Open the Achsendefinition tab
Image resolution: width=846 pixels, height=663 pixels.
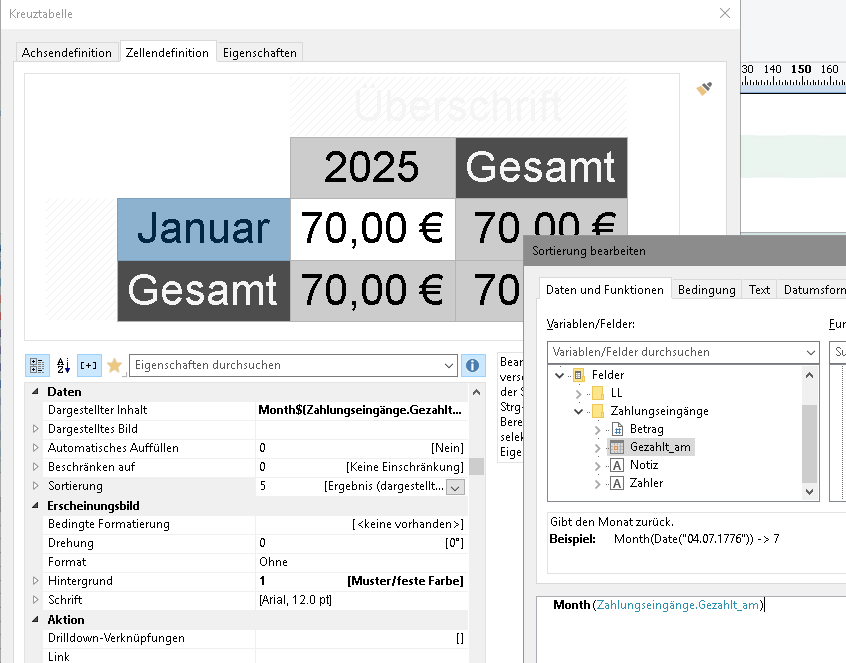coord(67,52)
